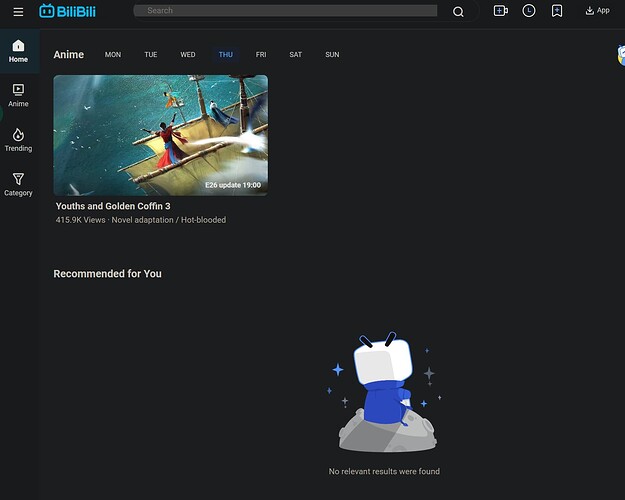This screenshot has width=625, height=500.
Task: Open watch history clock icon
Action: (x=529, y=11)
